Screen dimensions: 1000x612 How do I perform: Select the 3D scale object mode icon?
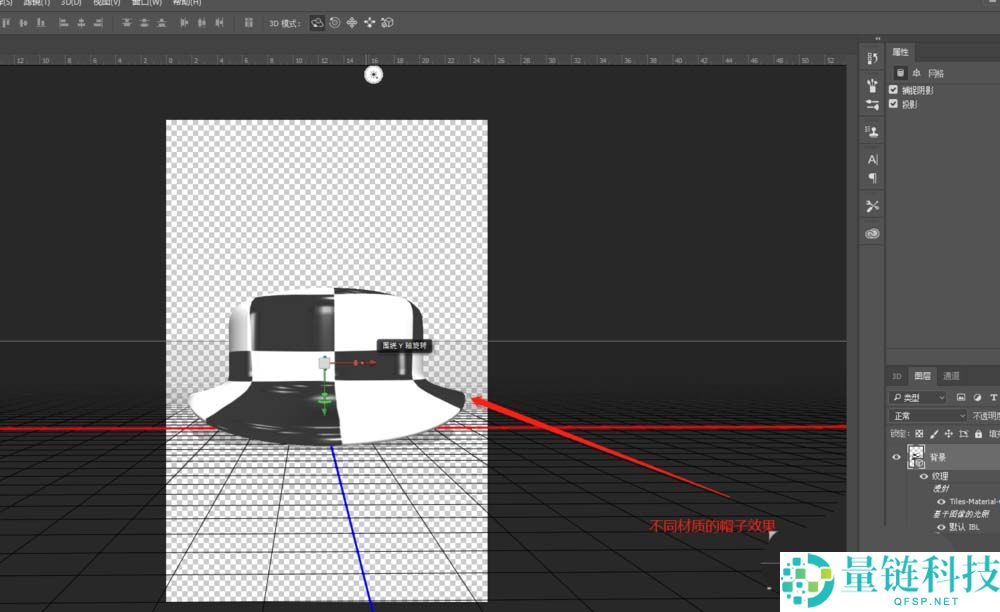[x=387, y=22]
